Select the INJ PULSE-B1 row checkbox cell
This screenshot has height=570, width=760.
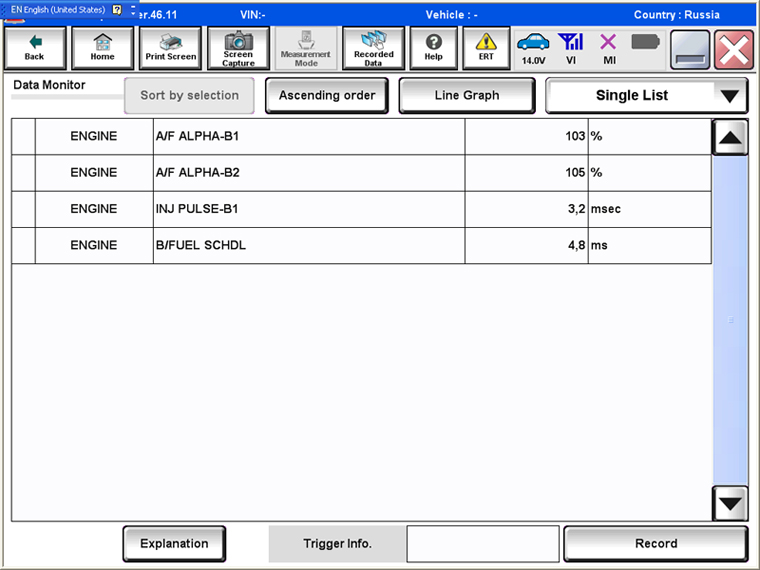pyautogui.click(x=23, y=209)
